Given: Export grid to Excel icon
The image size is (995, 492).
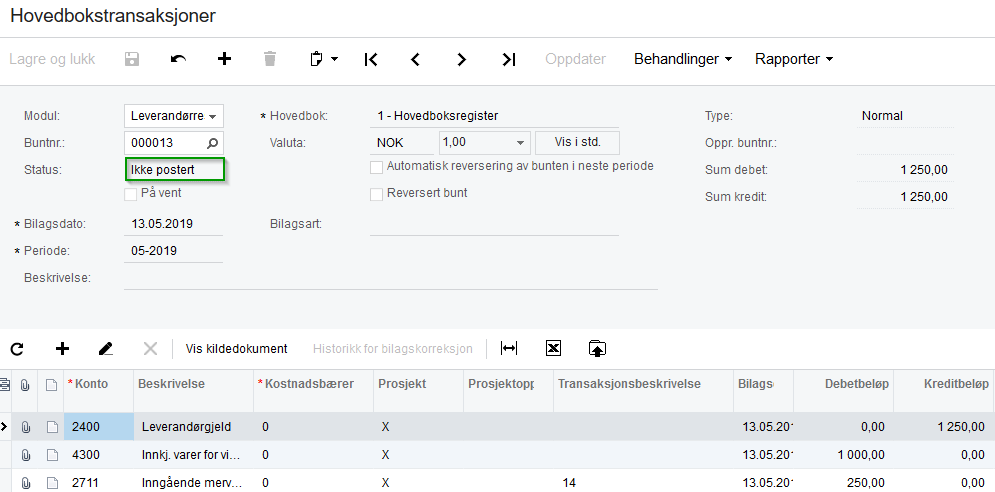Looking at the screenshot, I should pyautogui.click(x=553, y=348).
